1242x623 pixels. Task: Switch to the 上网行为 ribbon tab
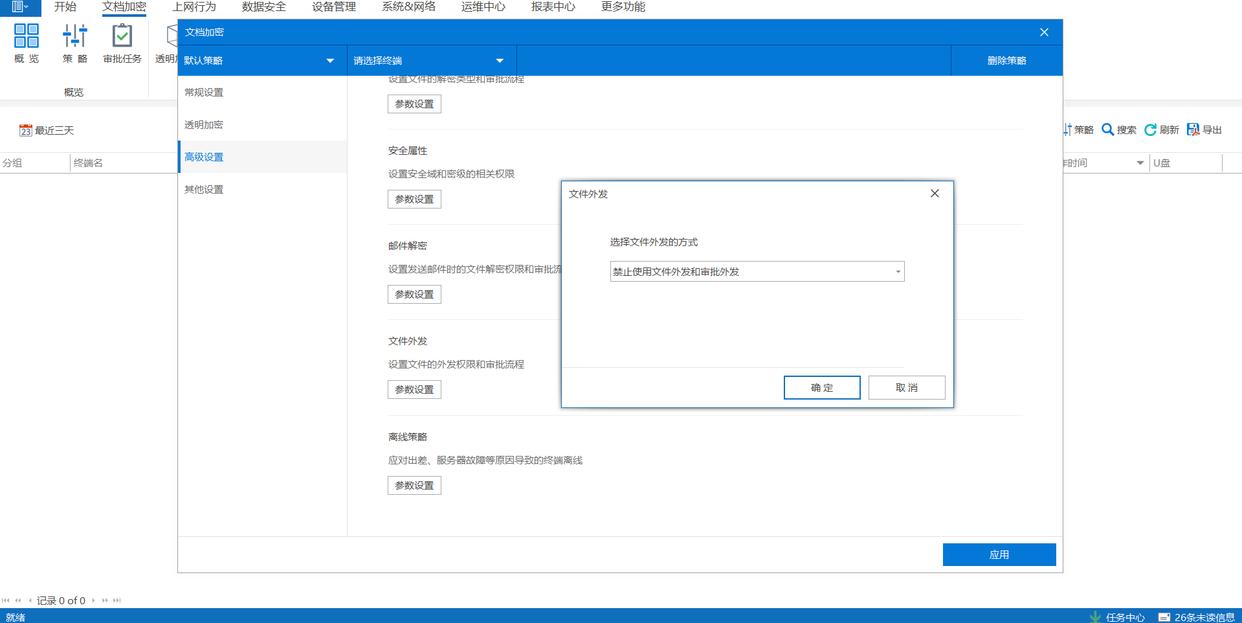(194, 7)
